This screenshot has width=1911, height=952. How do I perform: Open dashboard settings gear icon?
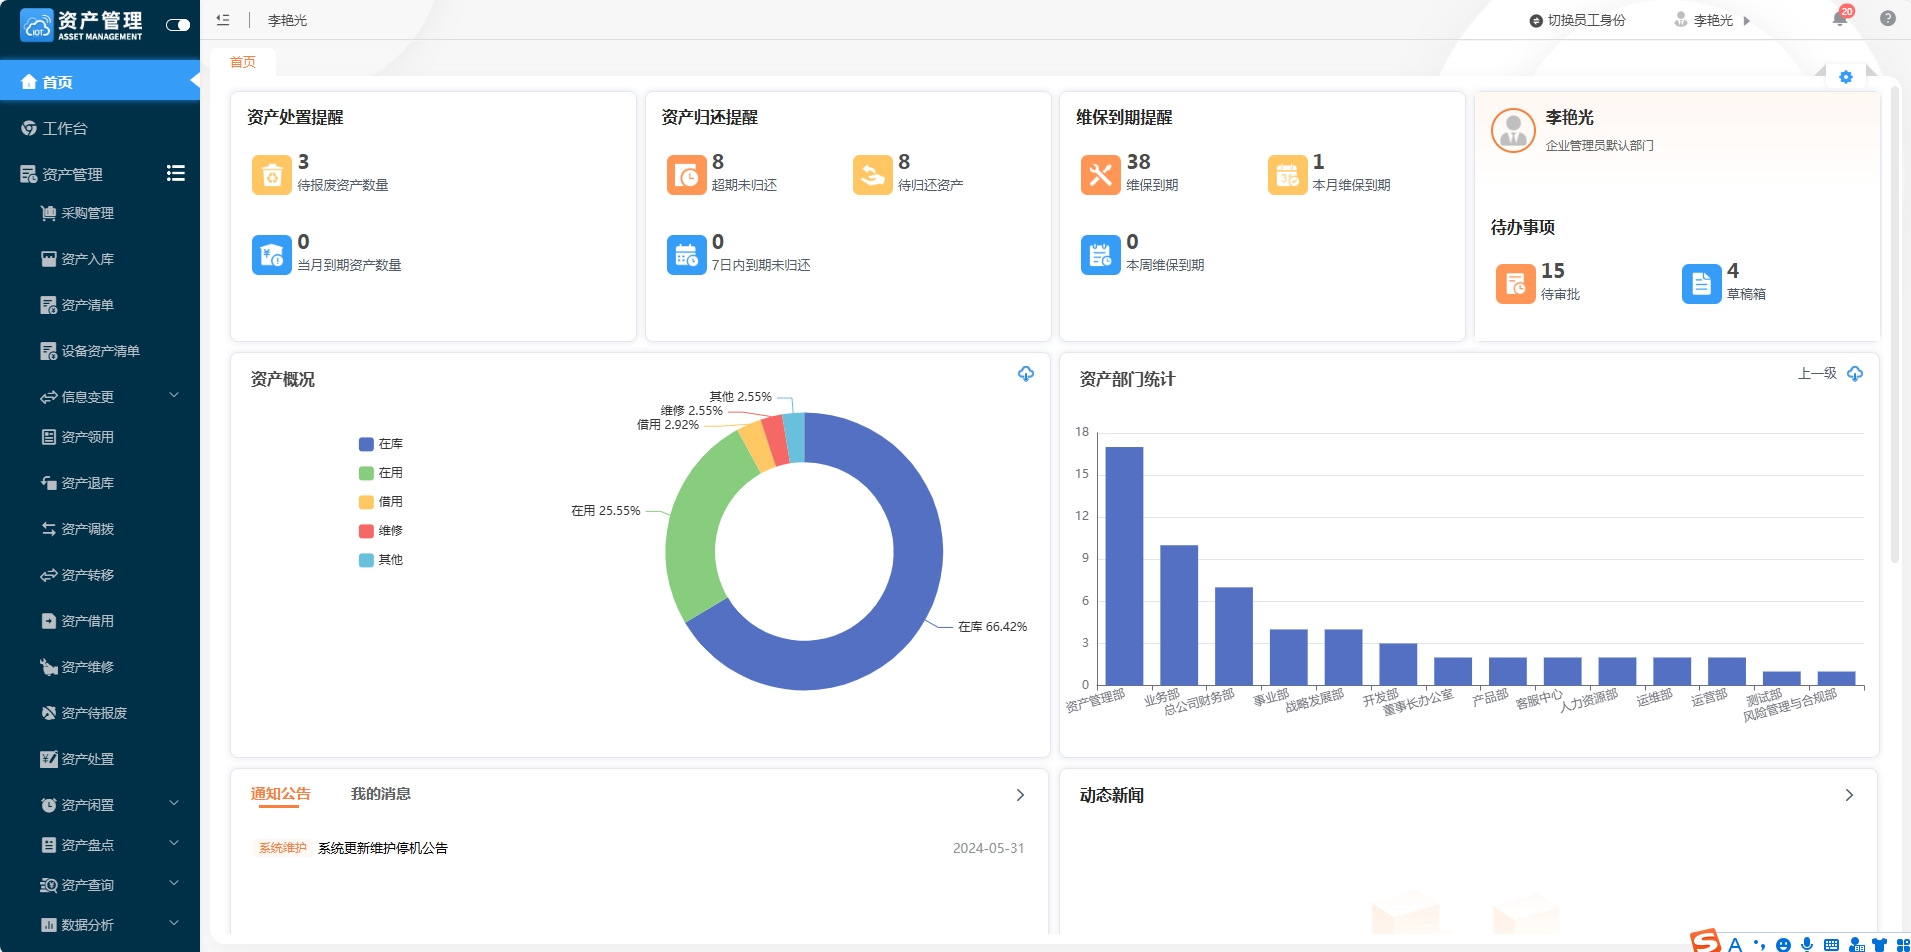[1846, 77]
